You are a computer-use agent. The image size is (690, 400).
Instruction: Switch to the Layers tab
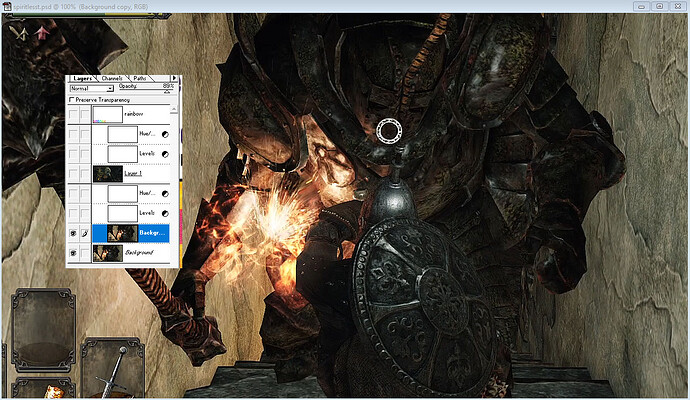82,78
